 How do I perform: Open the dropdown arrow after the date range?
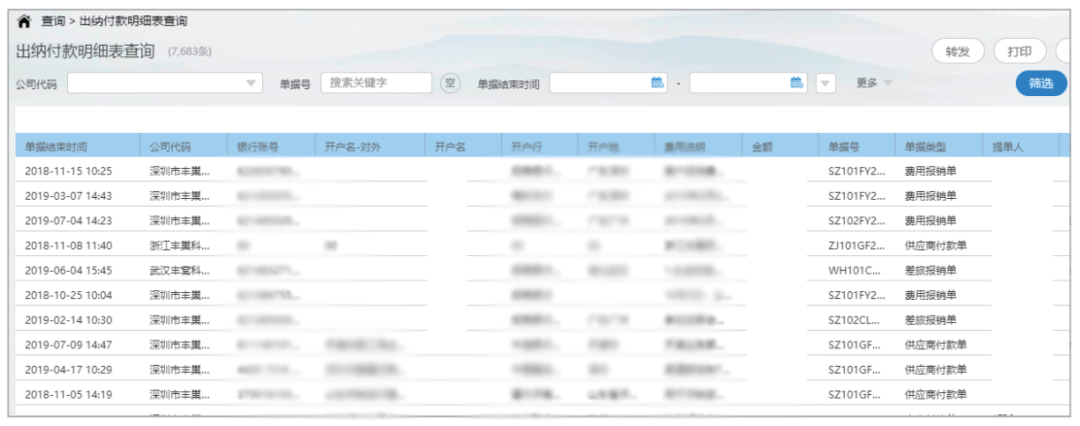click(826, 84)
